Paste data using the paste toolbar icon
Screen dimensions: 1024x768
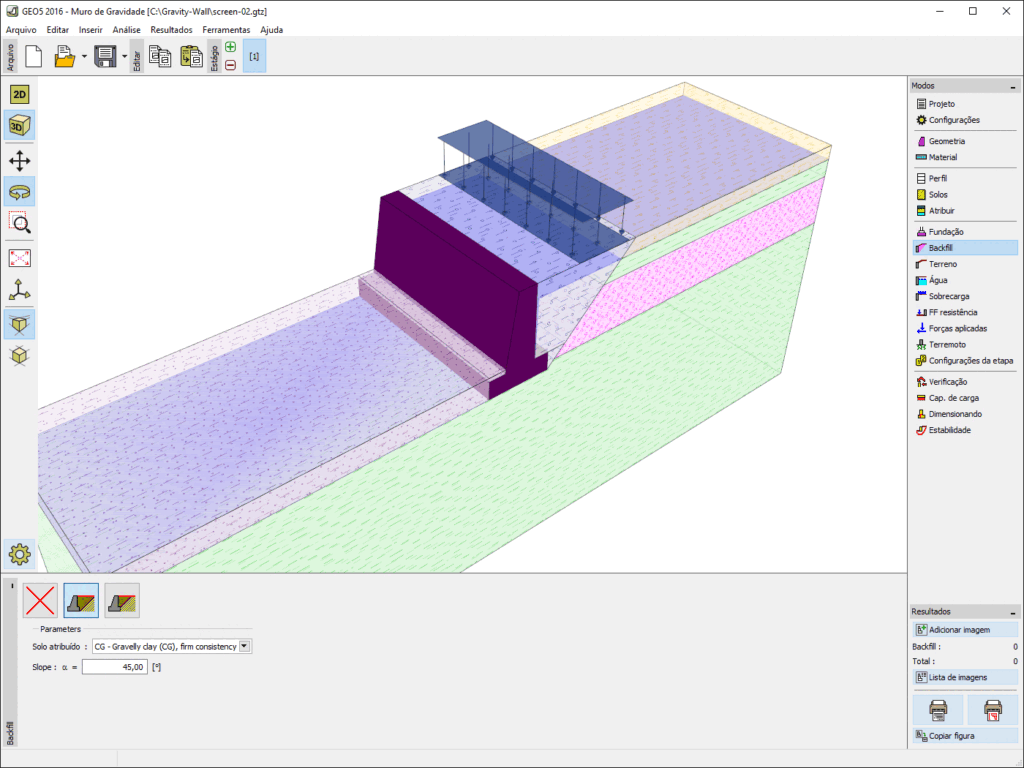coord(191,56)
